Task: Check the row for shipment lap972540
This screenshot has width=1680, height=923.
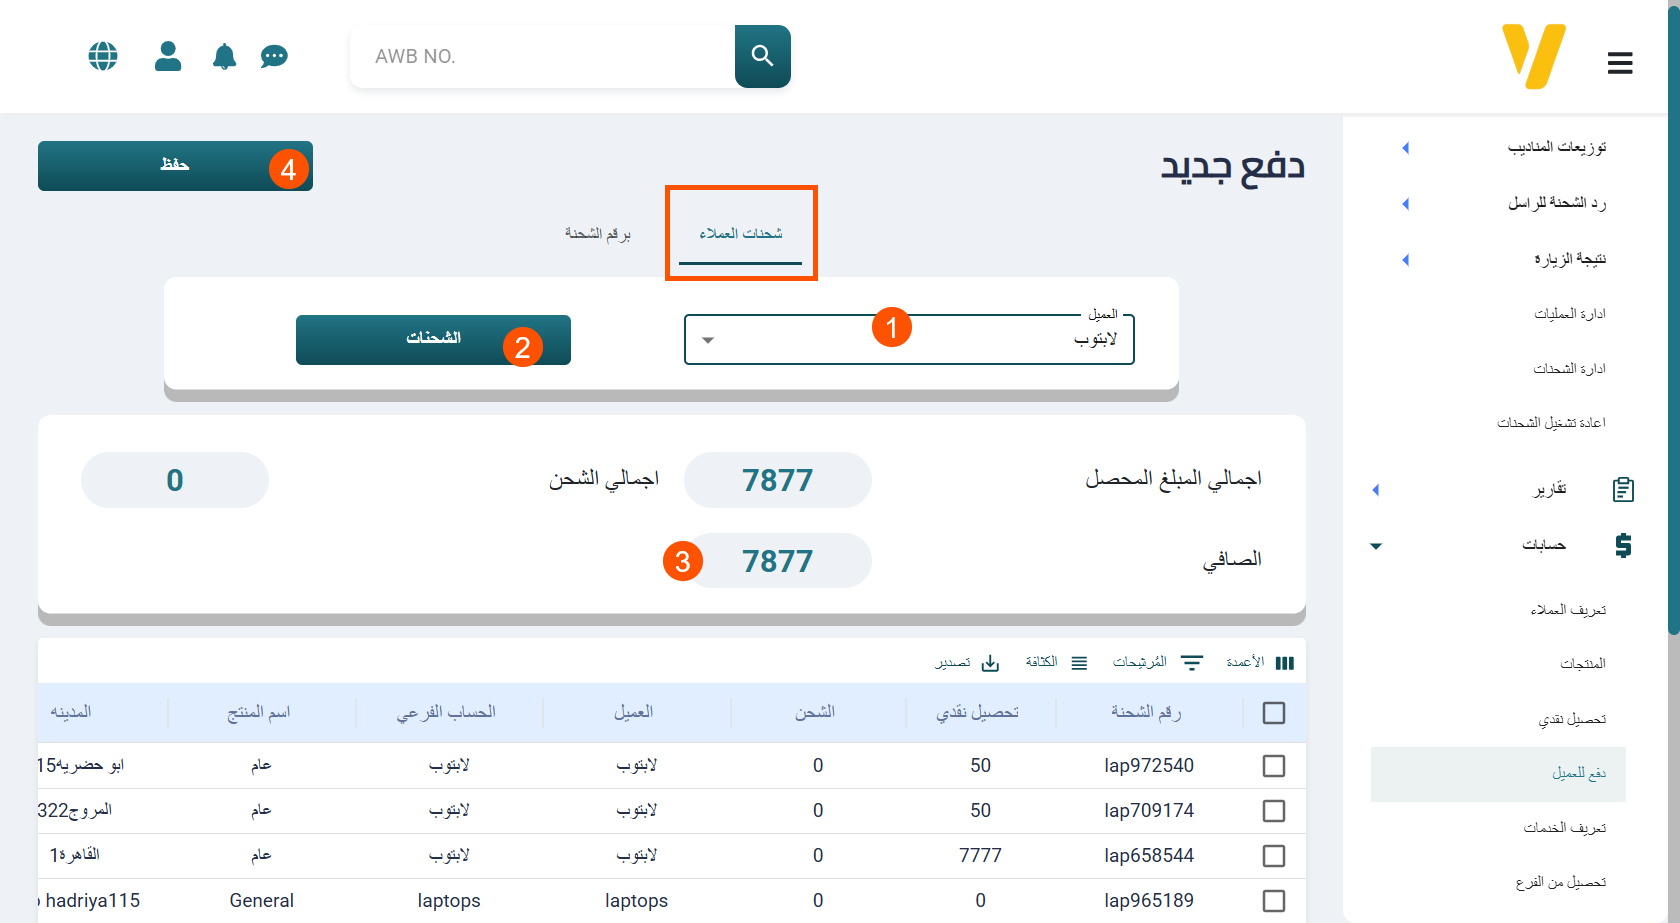Action: (1274, 766)
